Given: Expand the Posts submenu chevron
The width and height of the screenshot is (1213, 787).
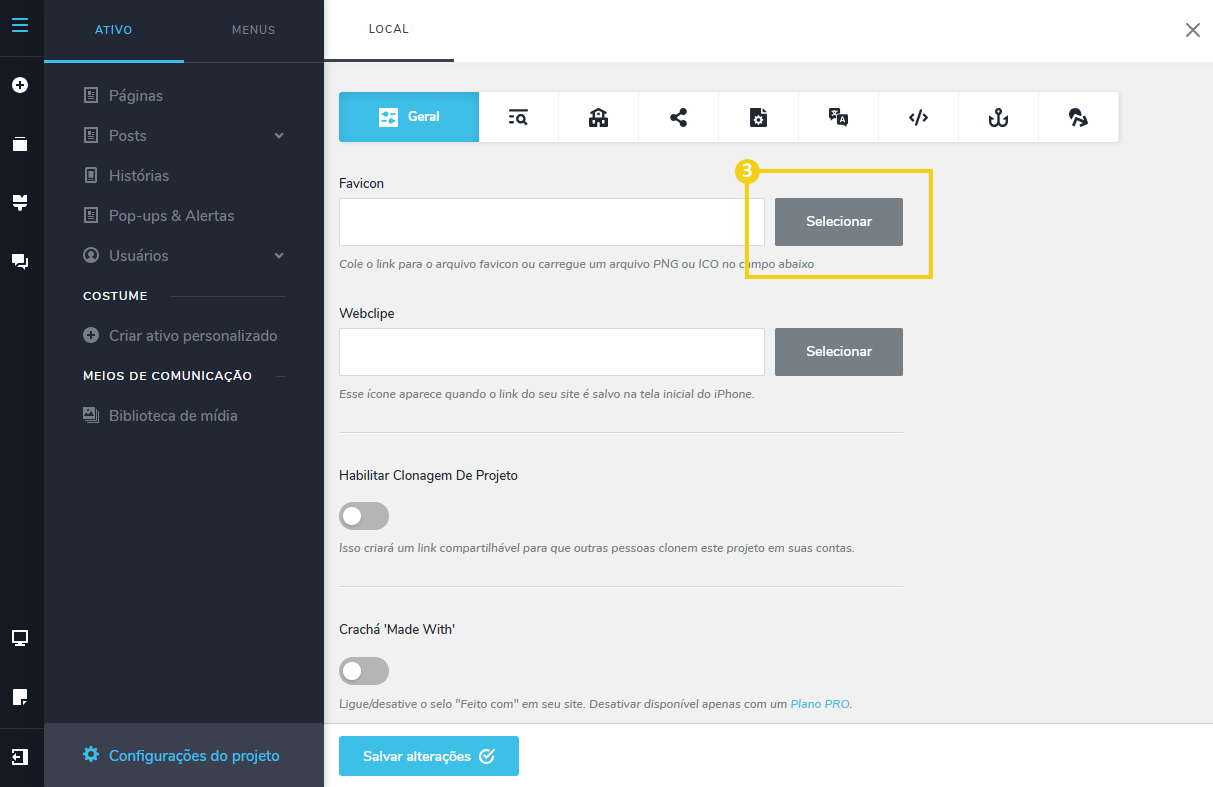Looking at the screenshot, I should pos(279,136).
